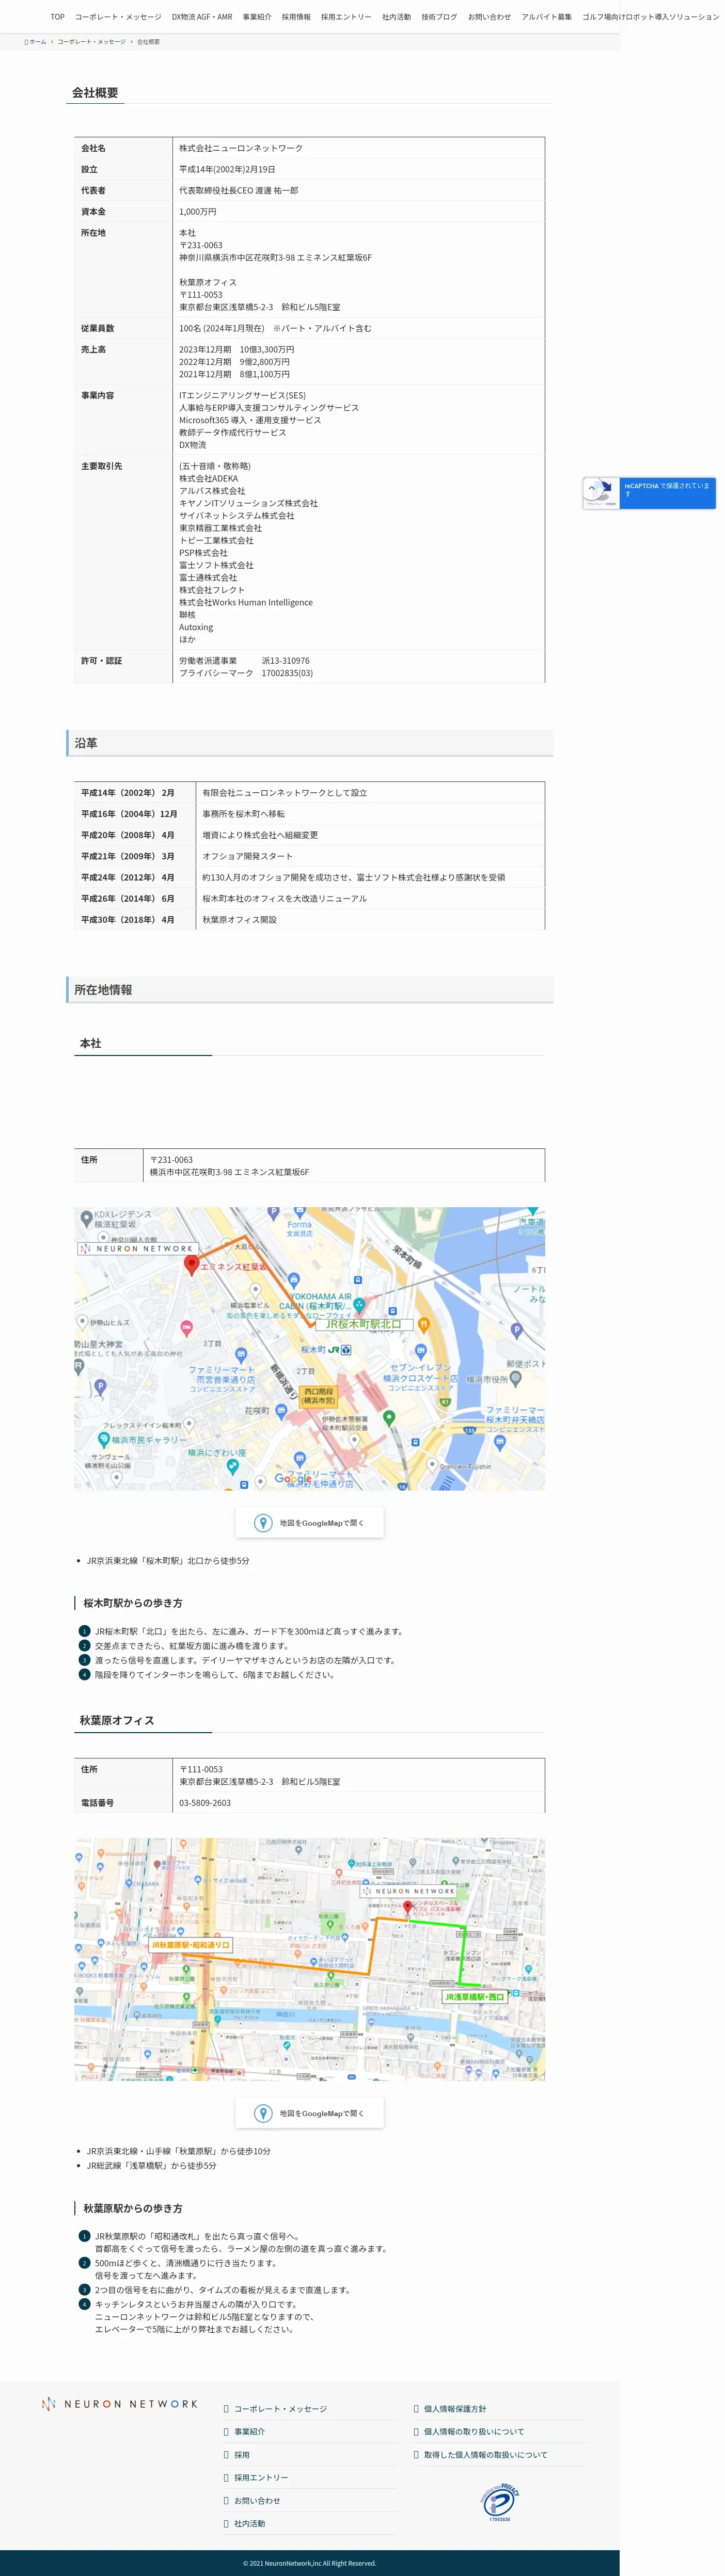Click history entry 秋葉原オフィス開設
725x2576 pixels.
[240, 920]
